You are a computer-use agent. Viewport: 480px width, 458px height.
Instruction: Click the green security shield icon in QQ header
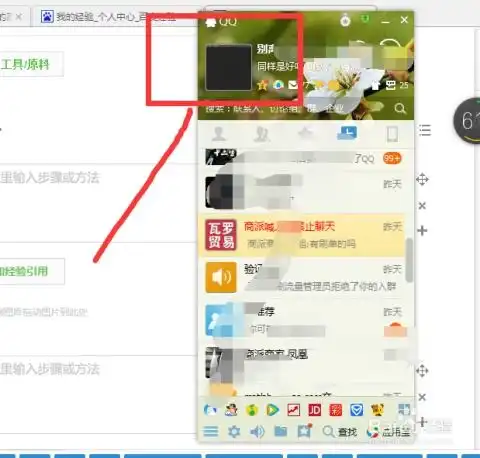pyautogui.click(x=365, y=19)
